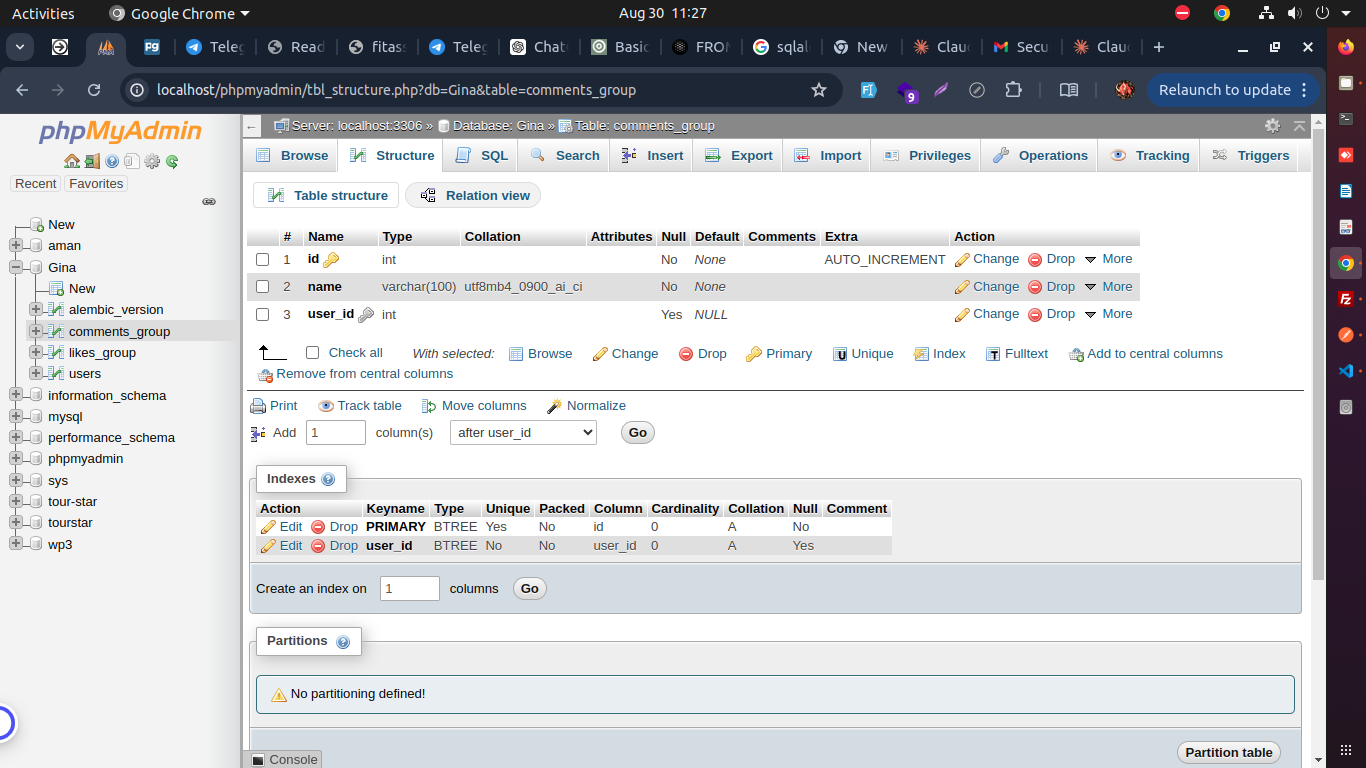Click the Create an index columns input
Image resolution: width=1366 pixels, height=768 pixels.
[x=409, y=589]
